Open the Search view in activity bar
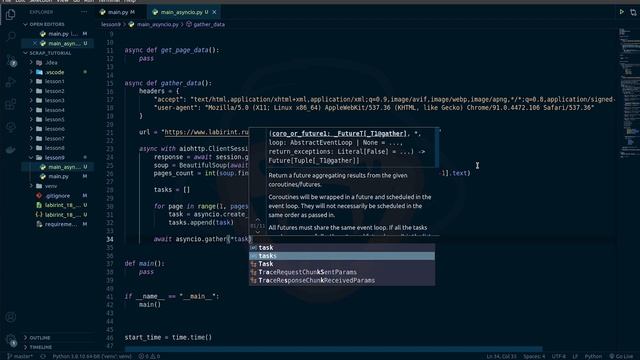The height and width of the screenshot is (360, 640). click(11, 37)
